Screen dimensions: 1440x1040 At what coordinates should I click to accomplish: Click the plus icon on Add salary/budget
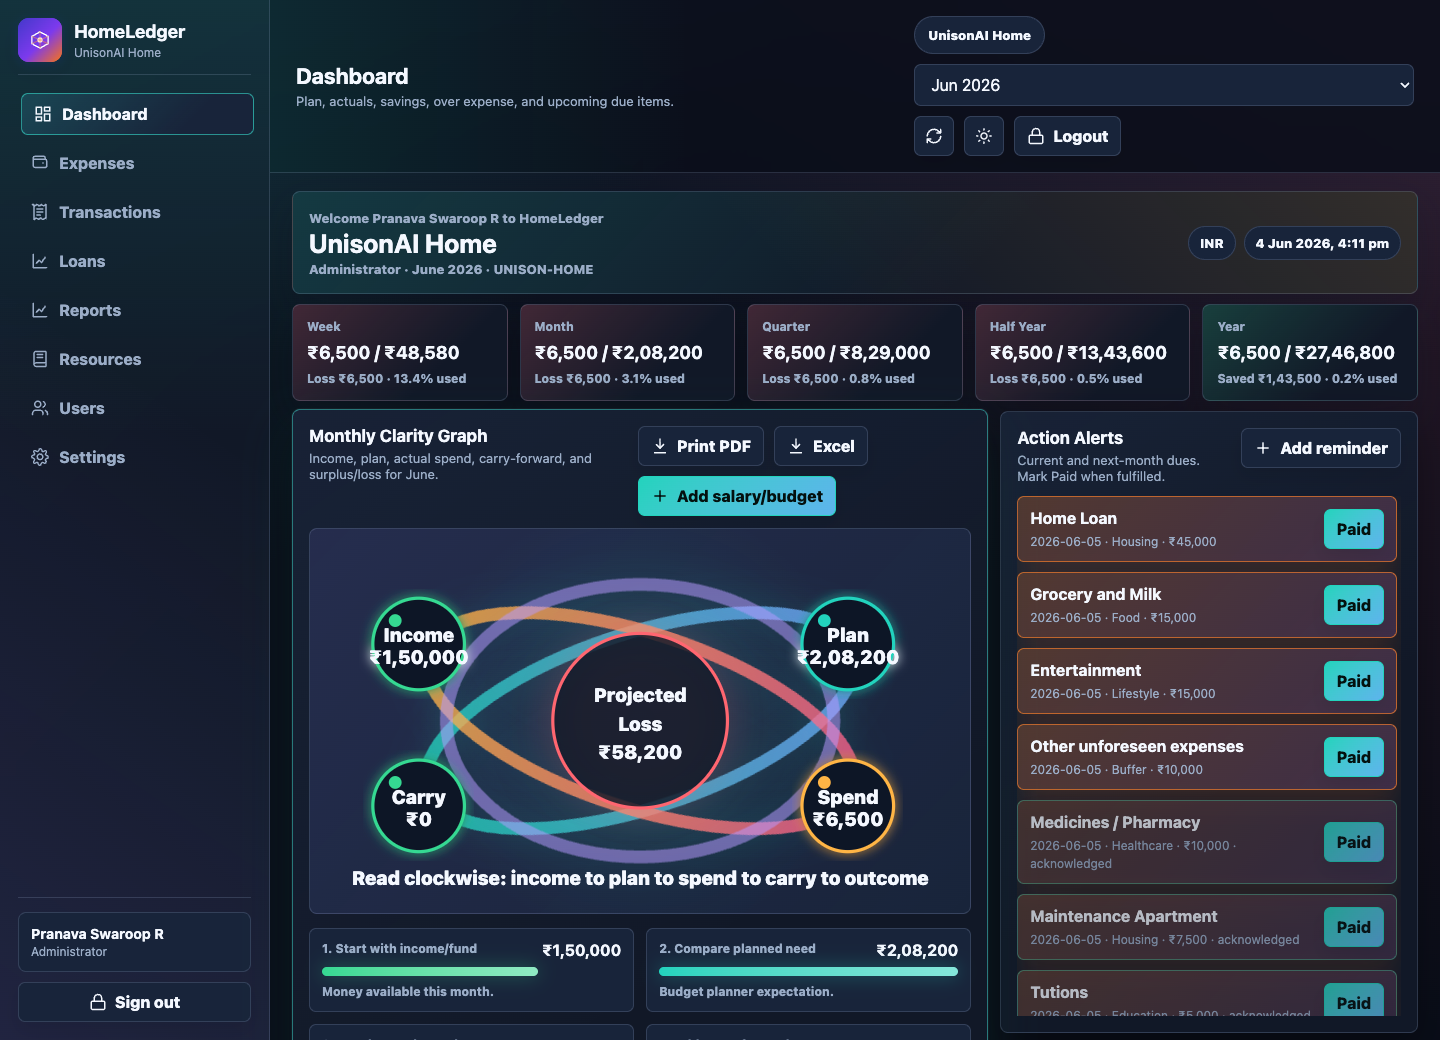(660, 496)
